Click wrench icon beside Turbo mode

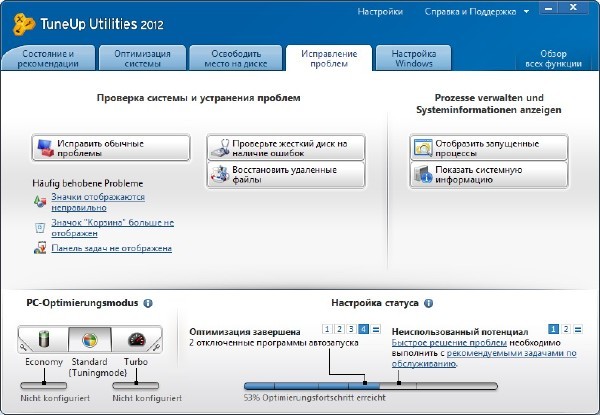(x=157, y=347)
